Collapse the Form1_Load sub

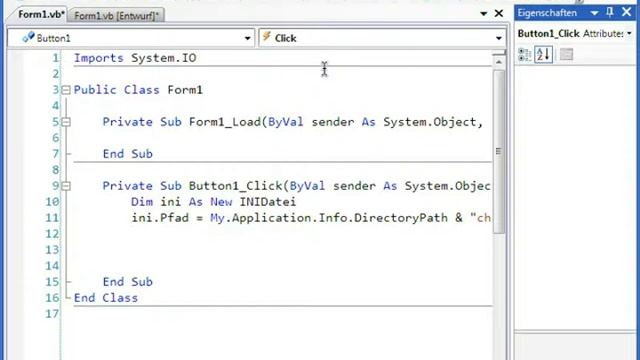(x=66, y=122)
